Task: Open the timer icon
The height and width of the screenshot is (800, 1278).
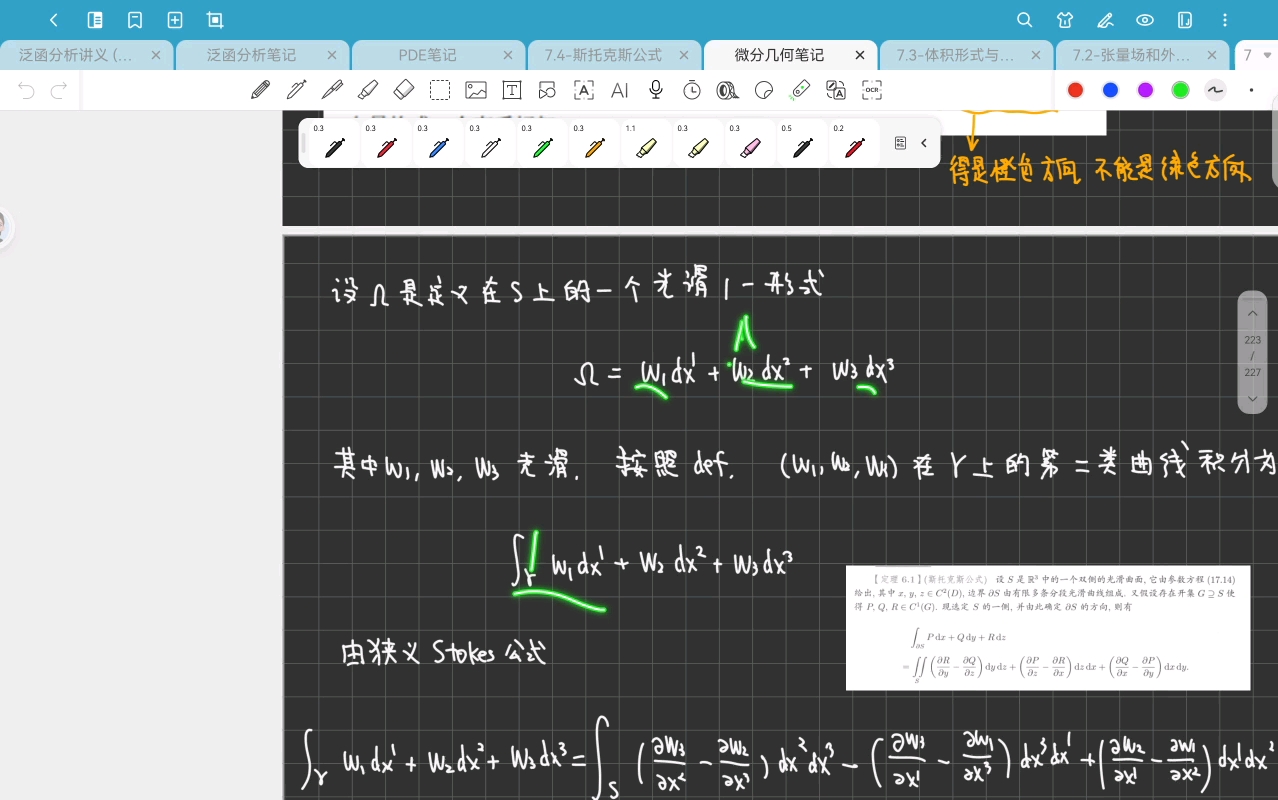Action: tap(692, 90)
